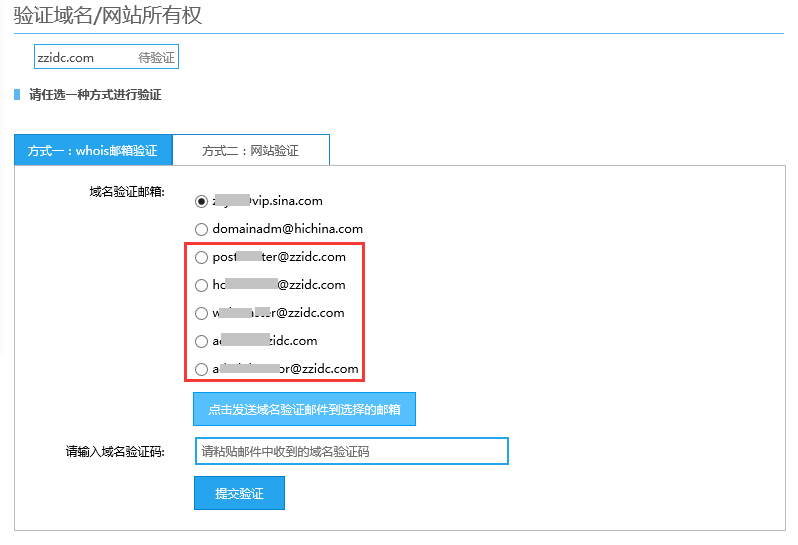798x545 pixels.
Task: Select the vip.sina.com email radio button
Action: pyautogui.click(x=202, y=201)
